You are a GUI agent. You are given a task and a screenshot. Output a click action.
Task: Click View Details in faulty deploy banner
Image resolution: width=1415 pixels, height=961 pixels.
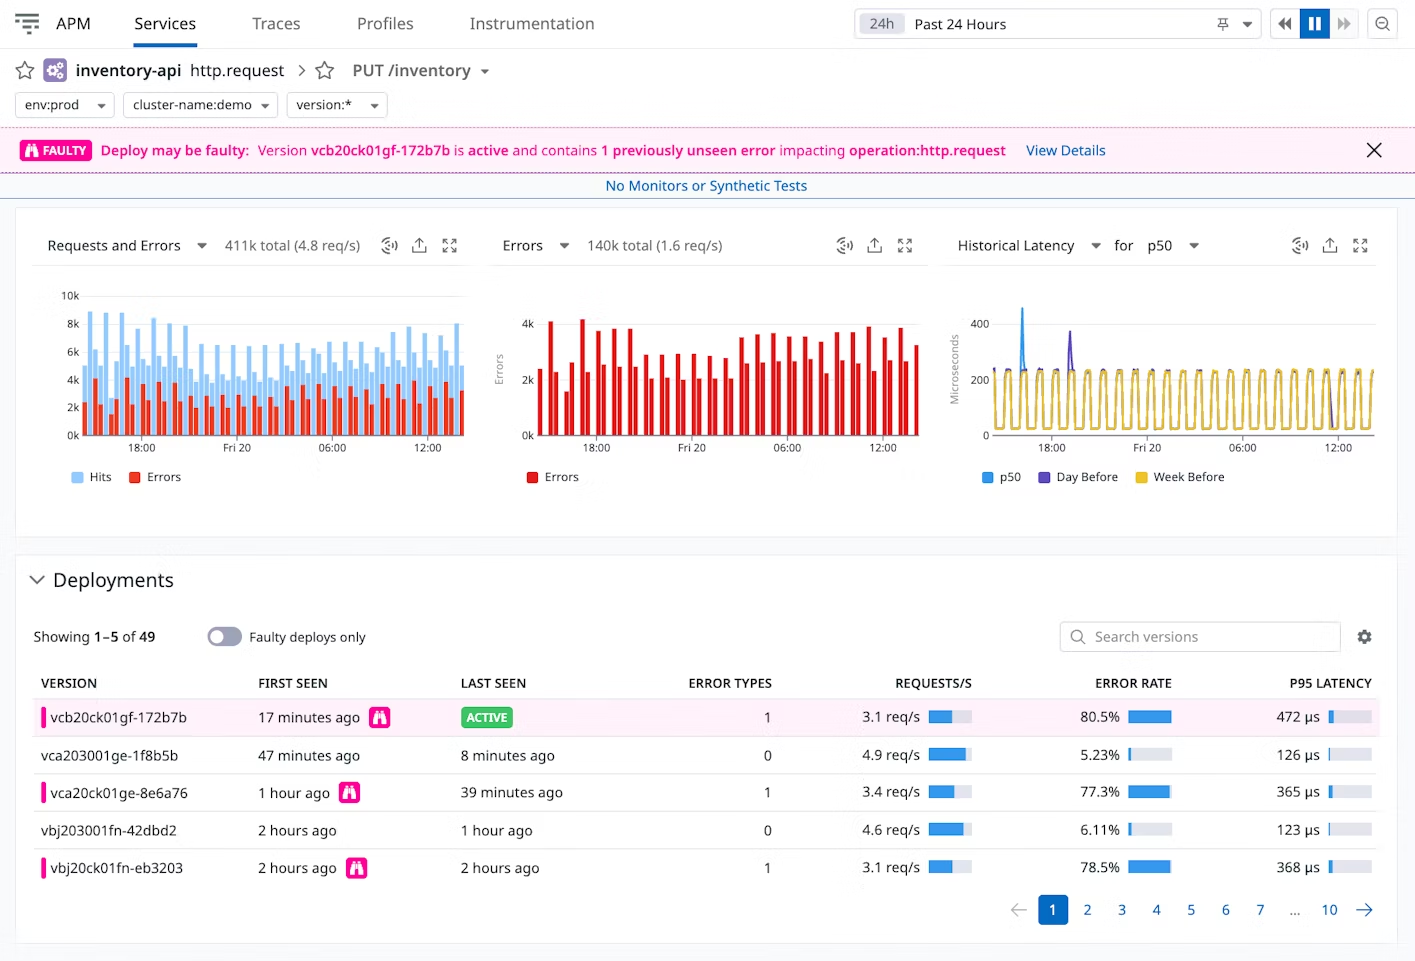pos(1065,151)
